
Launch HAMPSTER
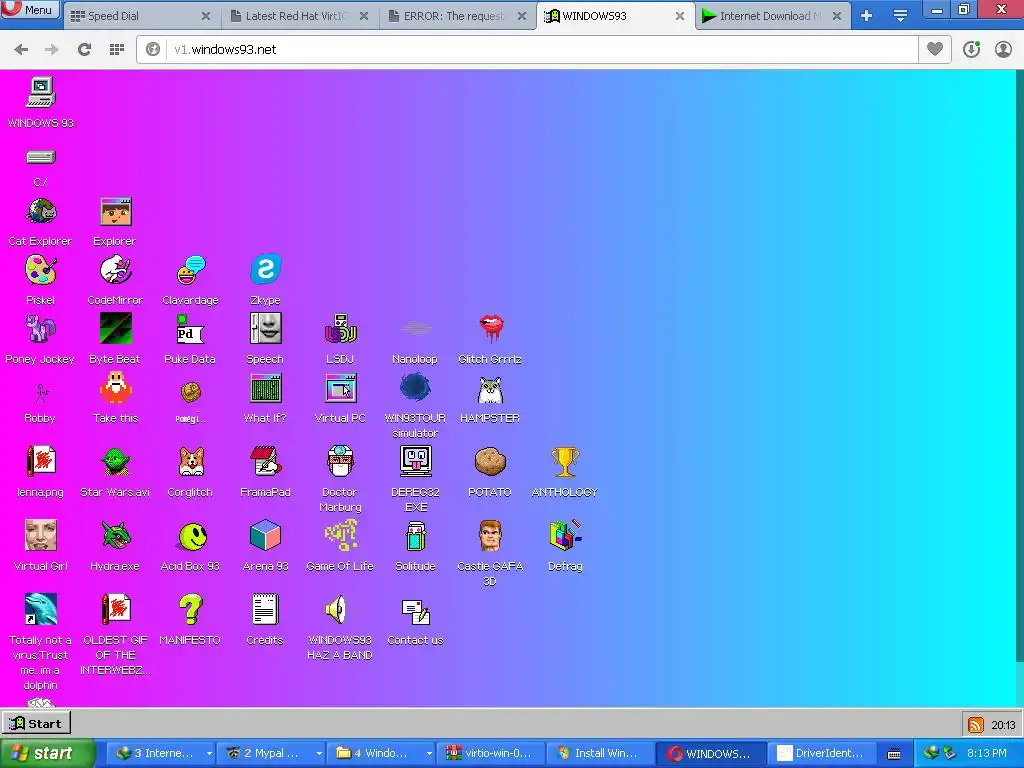click(490, 391)
